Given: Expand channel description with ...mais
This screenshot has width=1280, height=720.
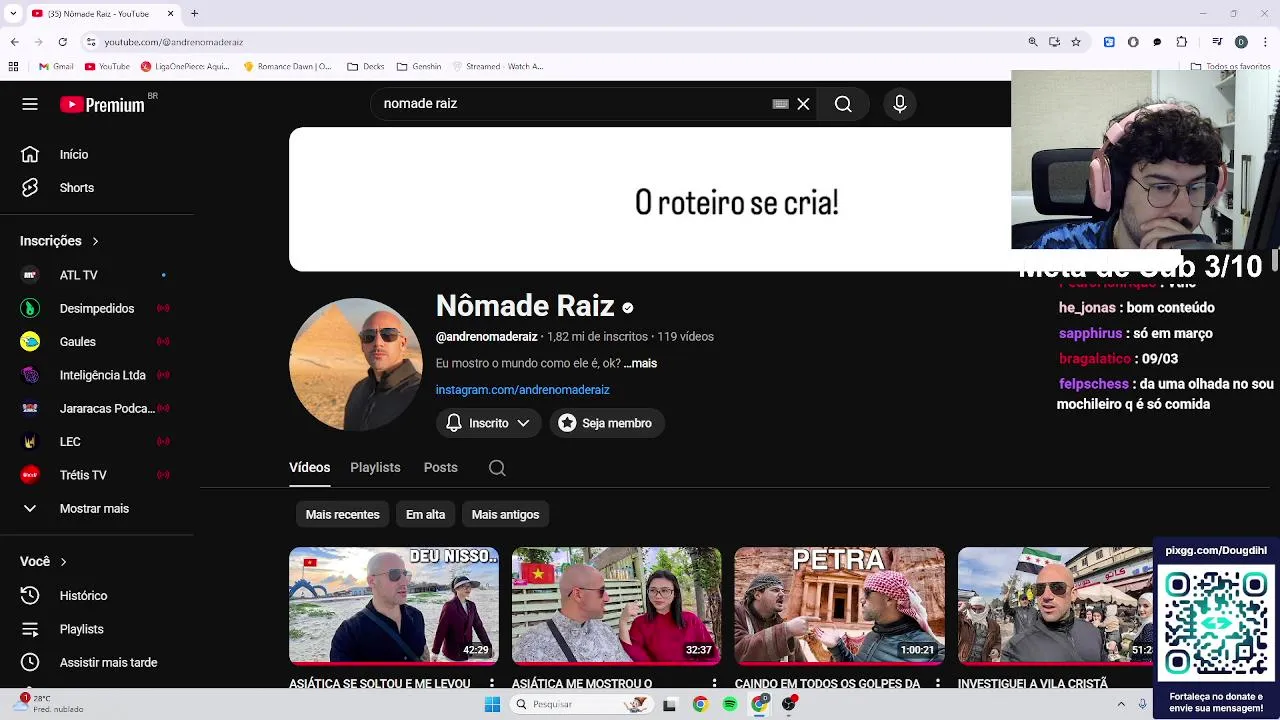Looking at the screenshot, I should (x=640, y=364).
